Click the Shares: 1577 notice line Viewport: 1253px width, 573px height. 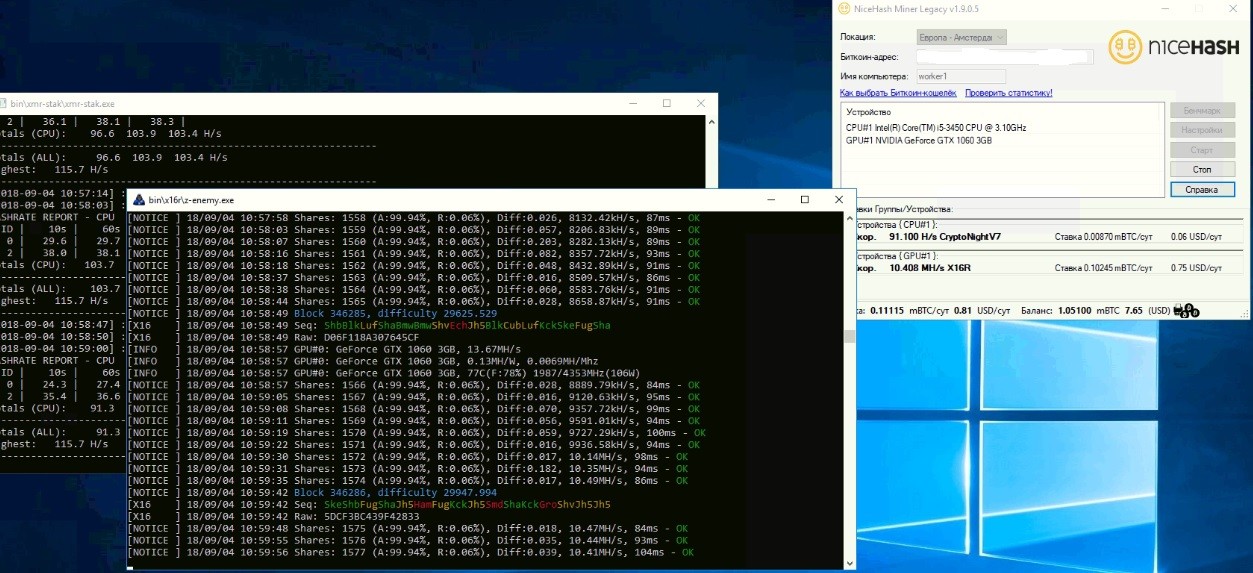pyautogui.click(x=411, y=553)
